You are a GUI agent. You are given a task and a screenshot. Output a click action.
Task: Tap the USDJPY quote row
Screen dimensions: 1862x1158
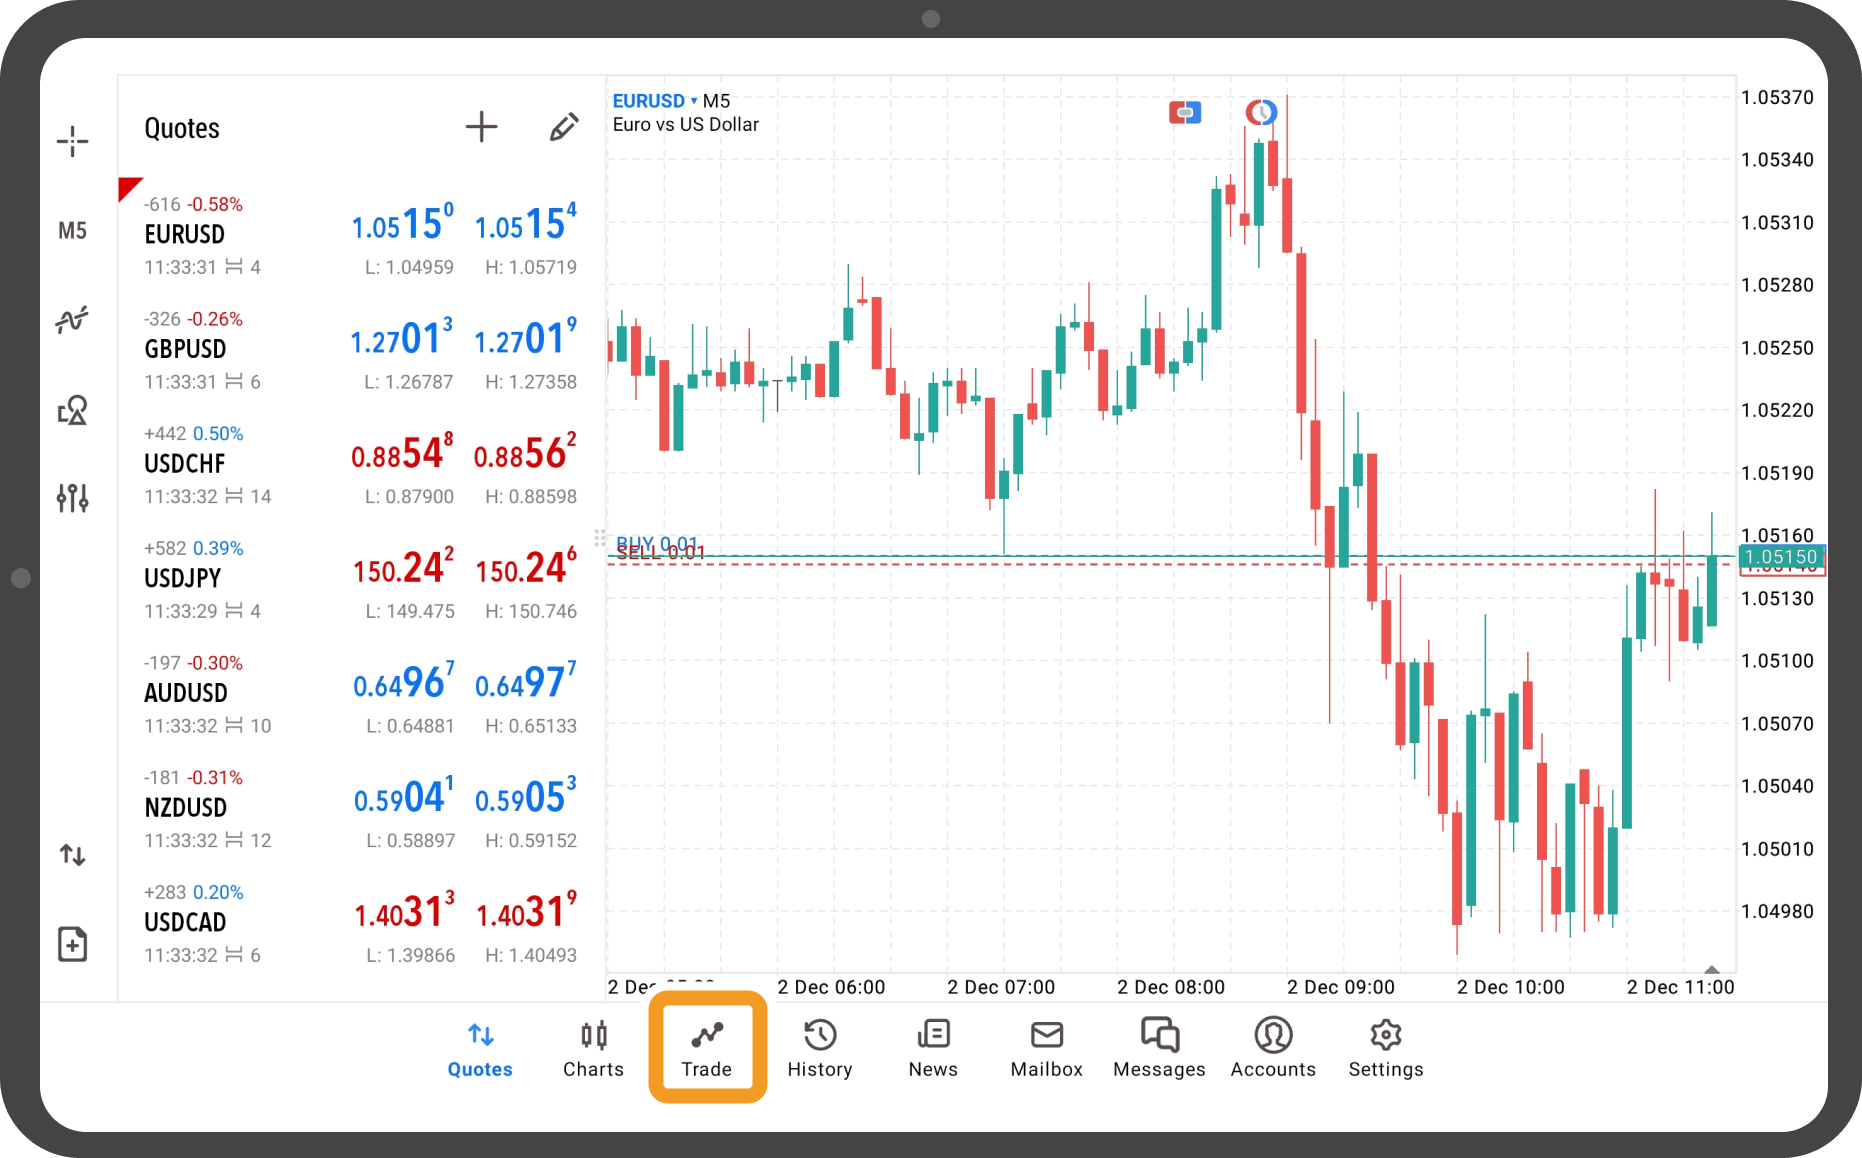tap(360, 579)
